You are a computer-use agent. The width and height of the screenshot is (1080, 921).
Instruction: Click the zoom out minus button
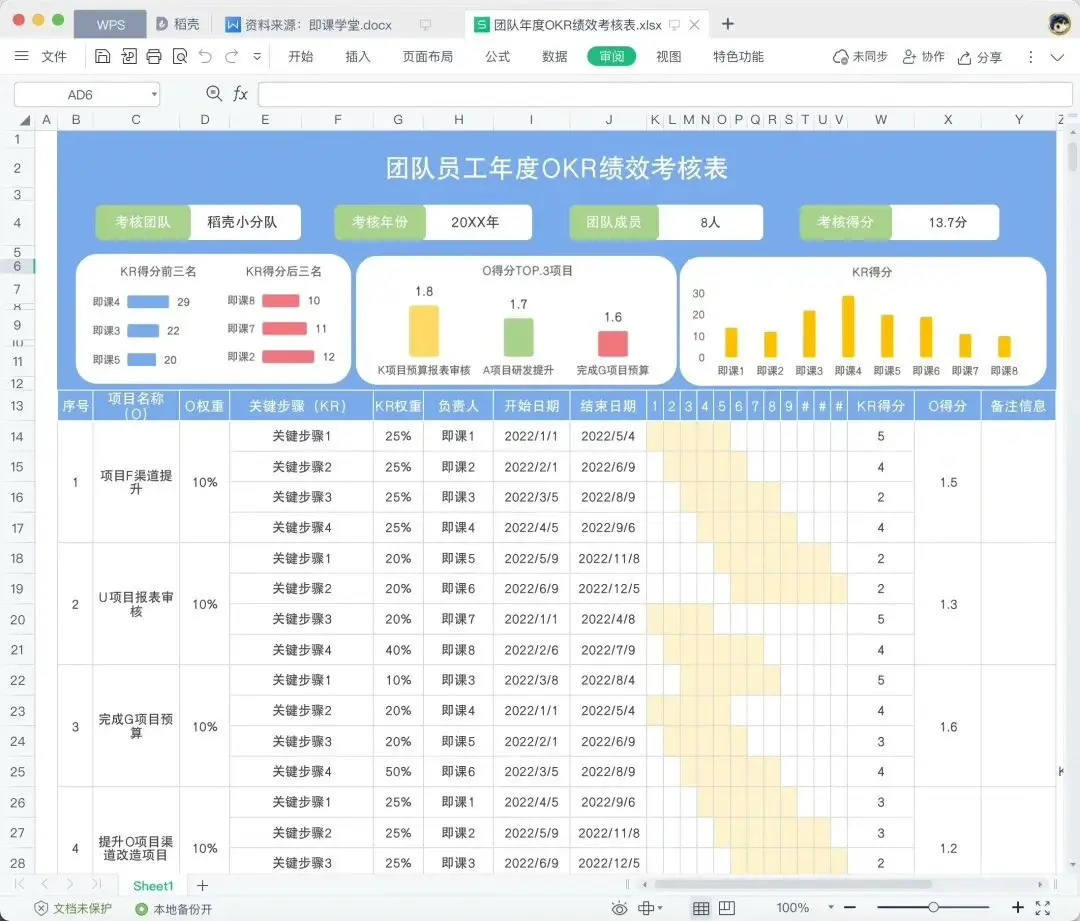coord(850,908)
